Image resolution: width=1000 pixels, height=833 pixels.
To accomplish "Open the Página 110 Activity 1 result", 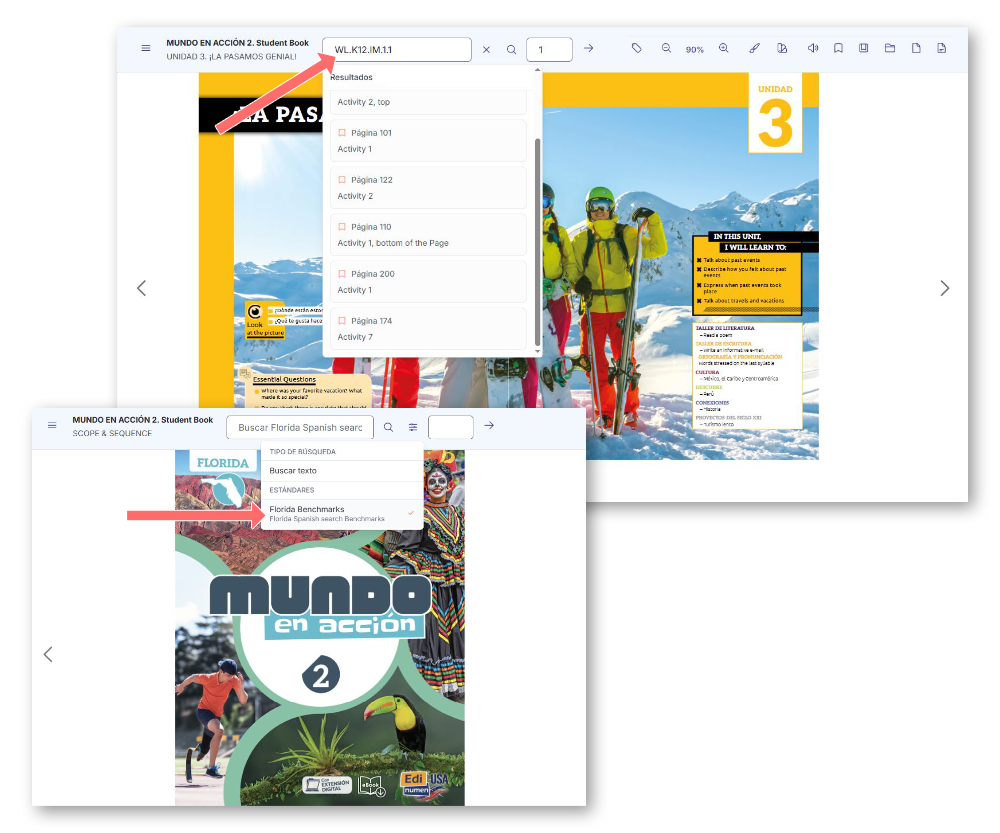I will click(428, 235).
